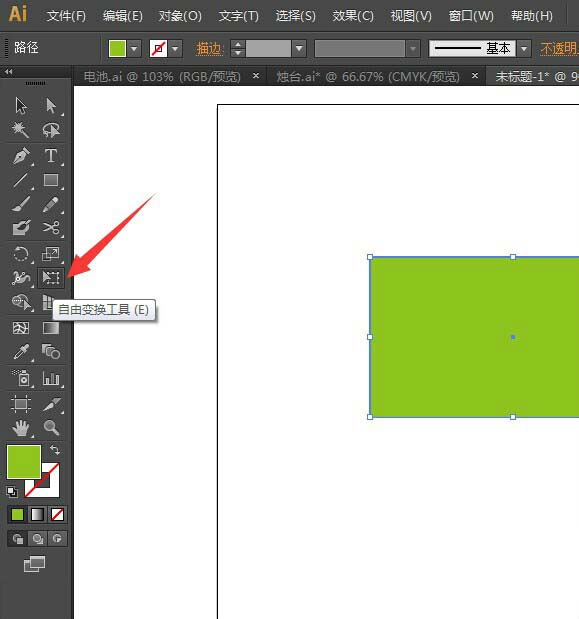Select the Rotate tool
This screenshot has height=619, width=579.
(x=21, y=254)
